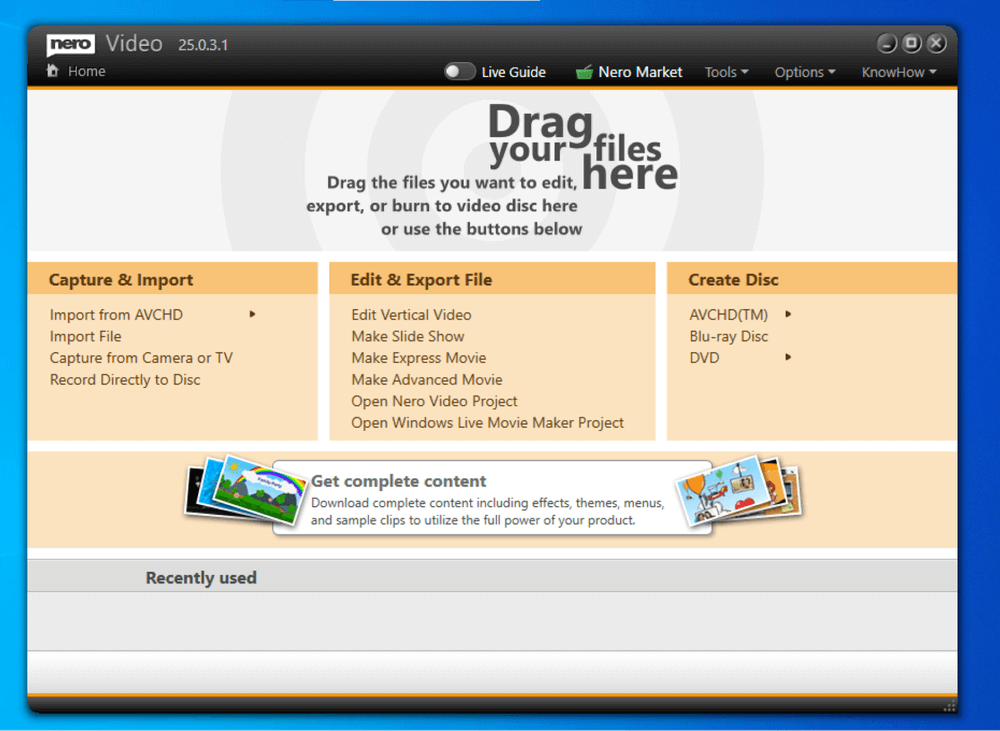Click the rainbow photo stack thumbnail

coord(246,491)
